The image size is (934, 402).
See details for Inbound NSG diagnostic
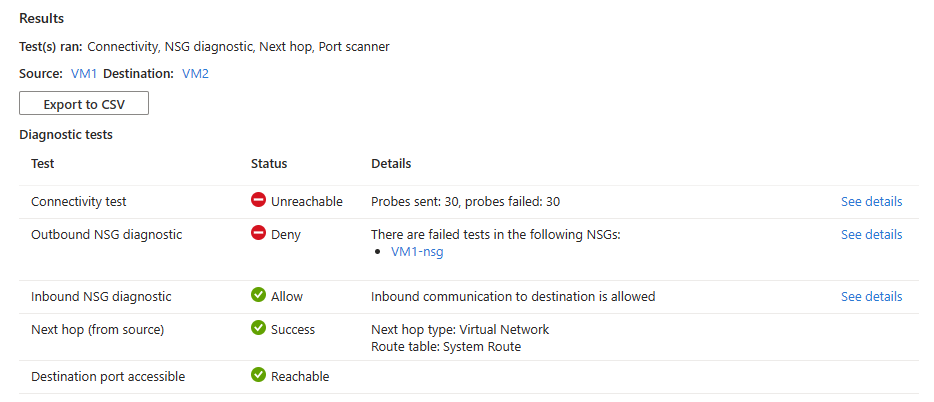coord(871,296)
